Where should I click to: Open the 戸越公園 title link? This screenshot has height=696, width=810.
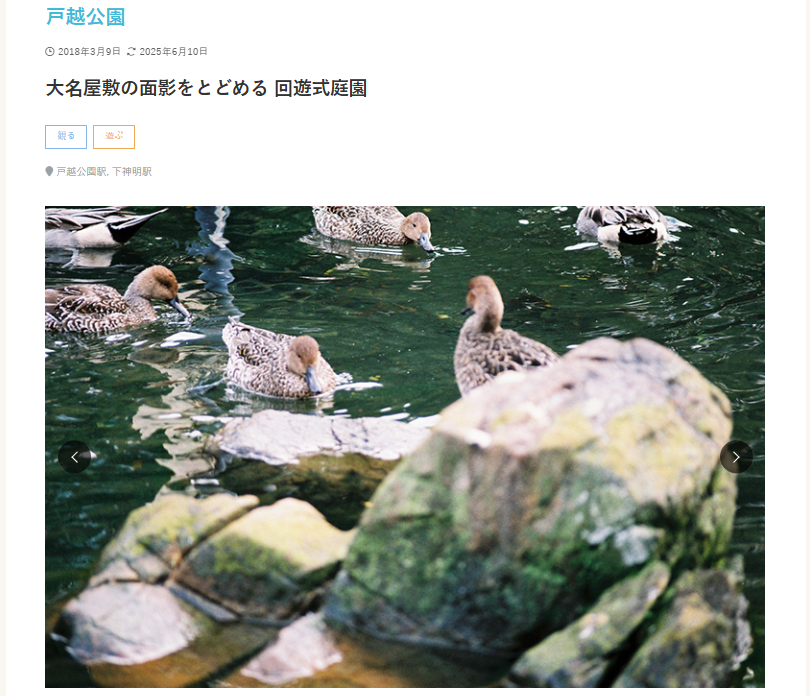tap(86, 17)
